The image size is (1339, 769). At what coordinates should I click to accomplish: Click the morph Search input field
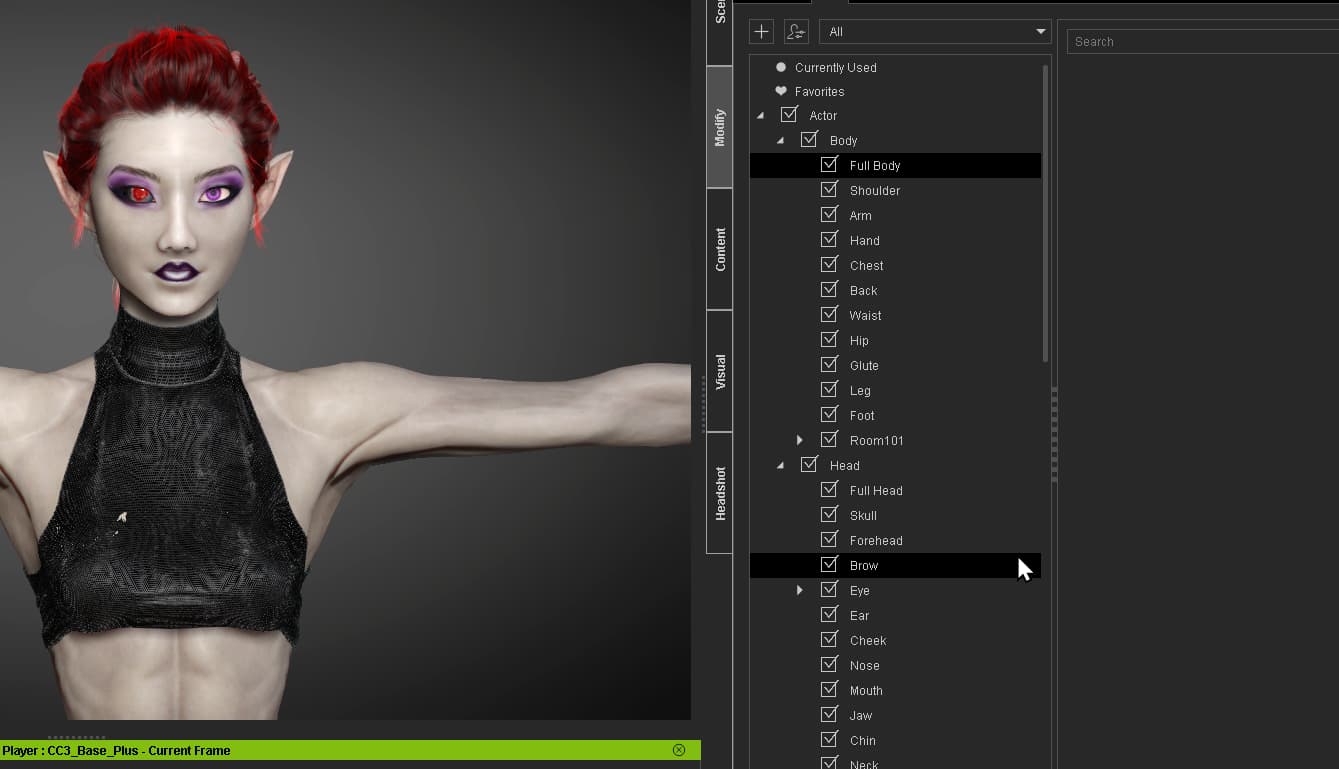click(1200, 41)
